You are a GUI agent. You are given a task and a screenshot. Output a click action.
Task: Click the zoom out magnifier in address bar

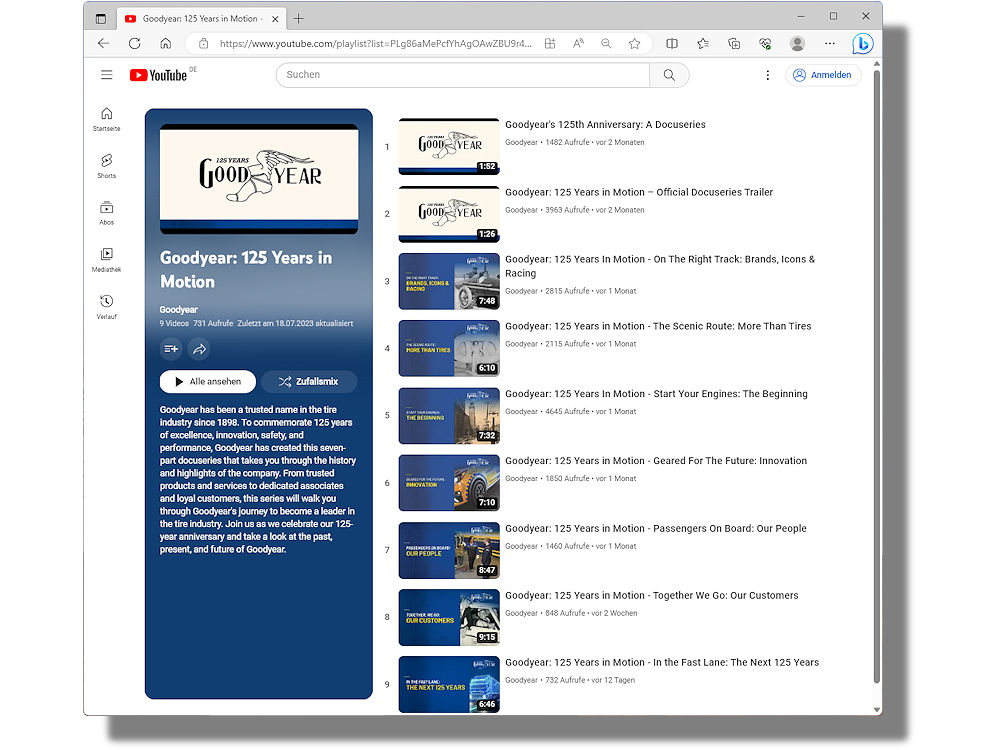tap(606, 43)
